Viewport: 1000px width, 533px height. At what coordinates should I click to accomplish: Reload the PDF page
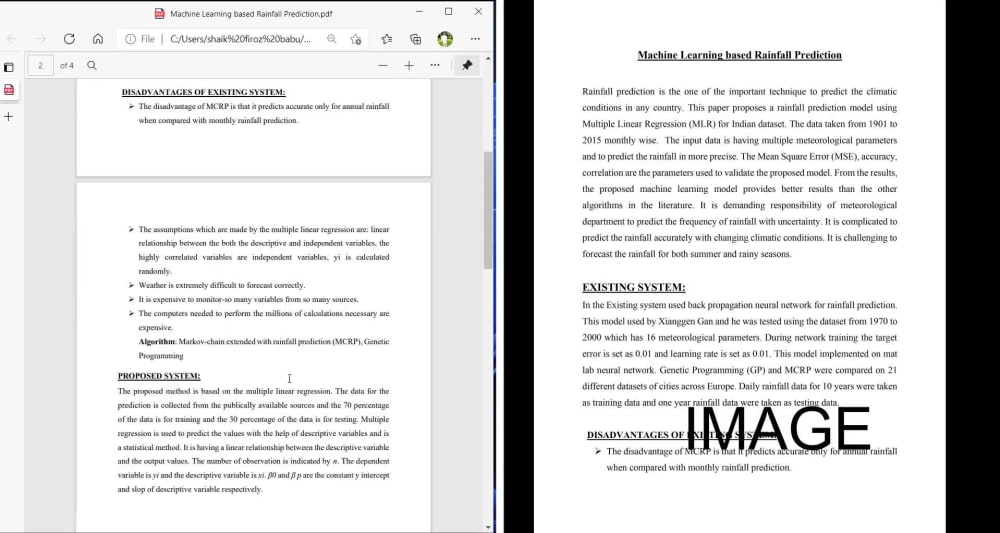(69, 39)
